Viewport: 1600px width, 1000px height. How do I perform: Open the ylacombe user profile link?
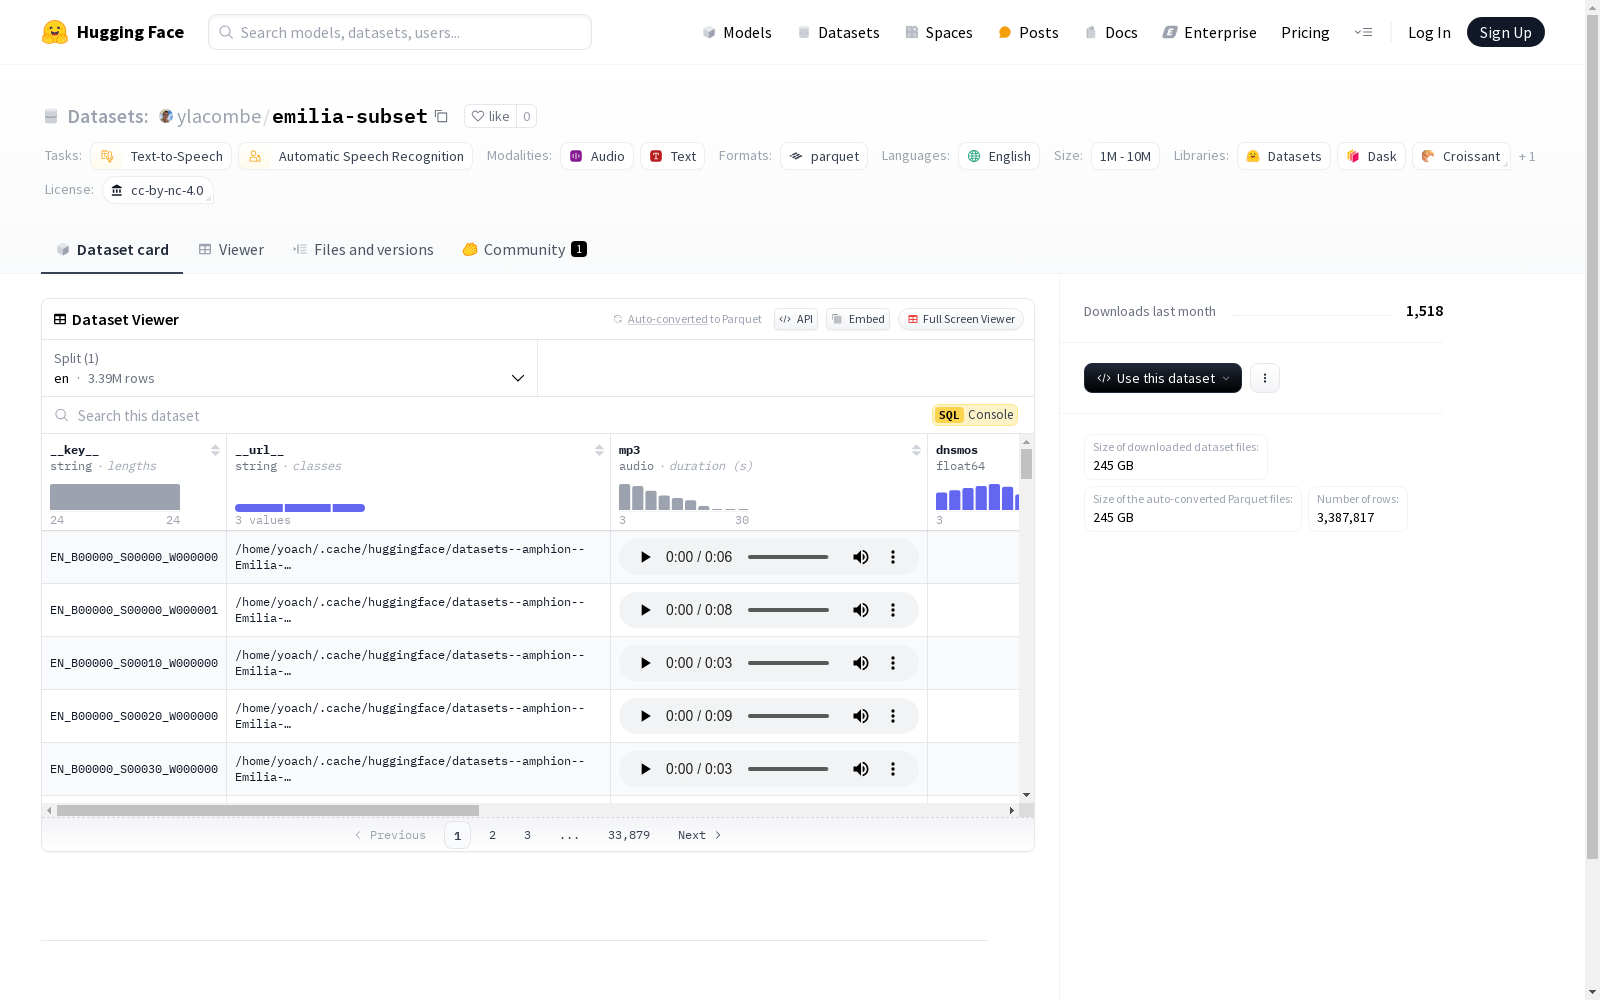point(218,116)
